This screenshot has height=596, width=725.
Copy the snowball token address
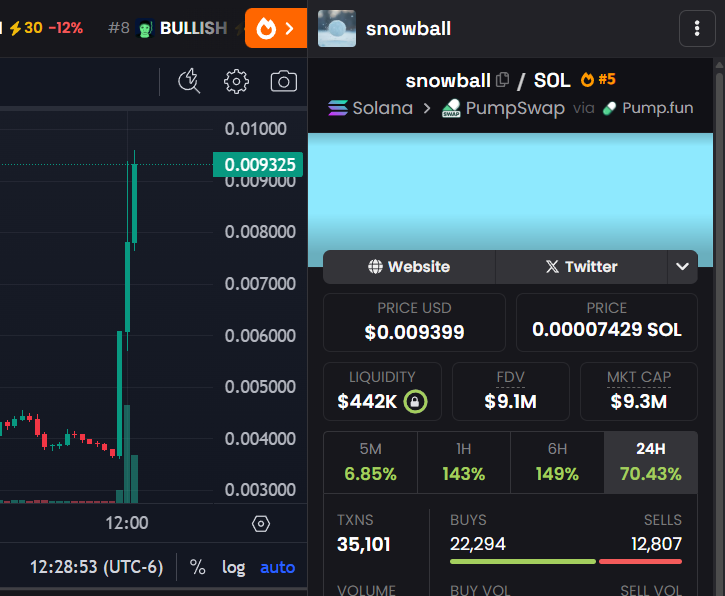tap(503, 80)
